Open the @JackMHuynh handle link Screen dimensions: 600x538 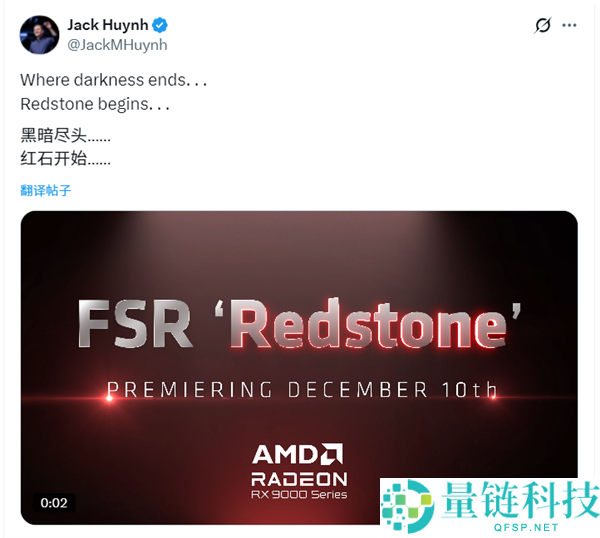coord(117,45)
